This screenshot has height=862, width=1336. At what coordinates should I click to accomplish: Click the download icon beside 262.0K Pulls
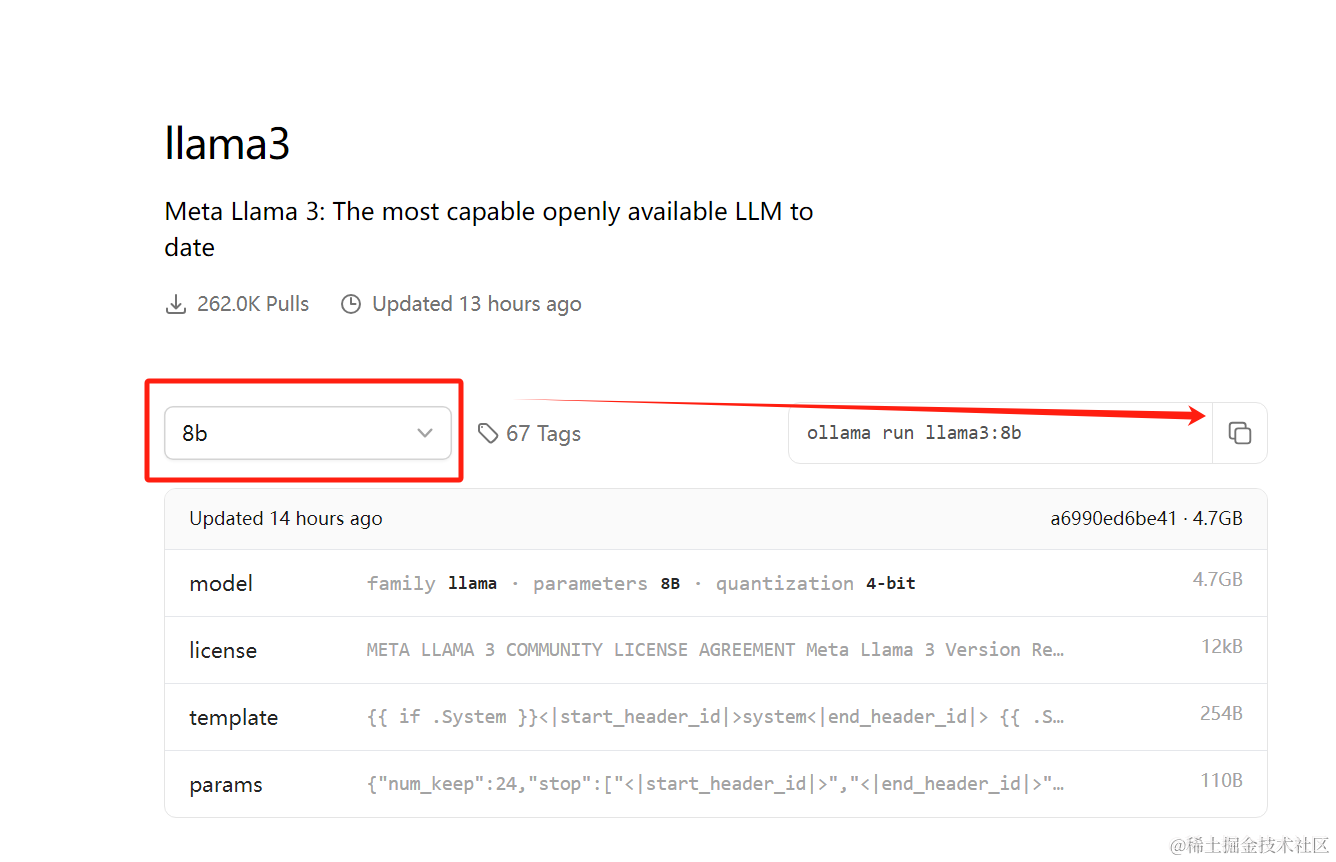(176, 304)
